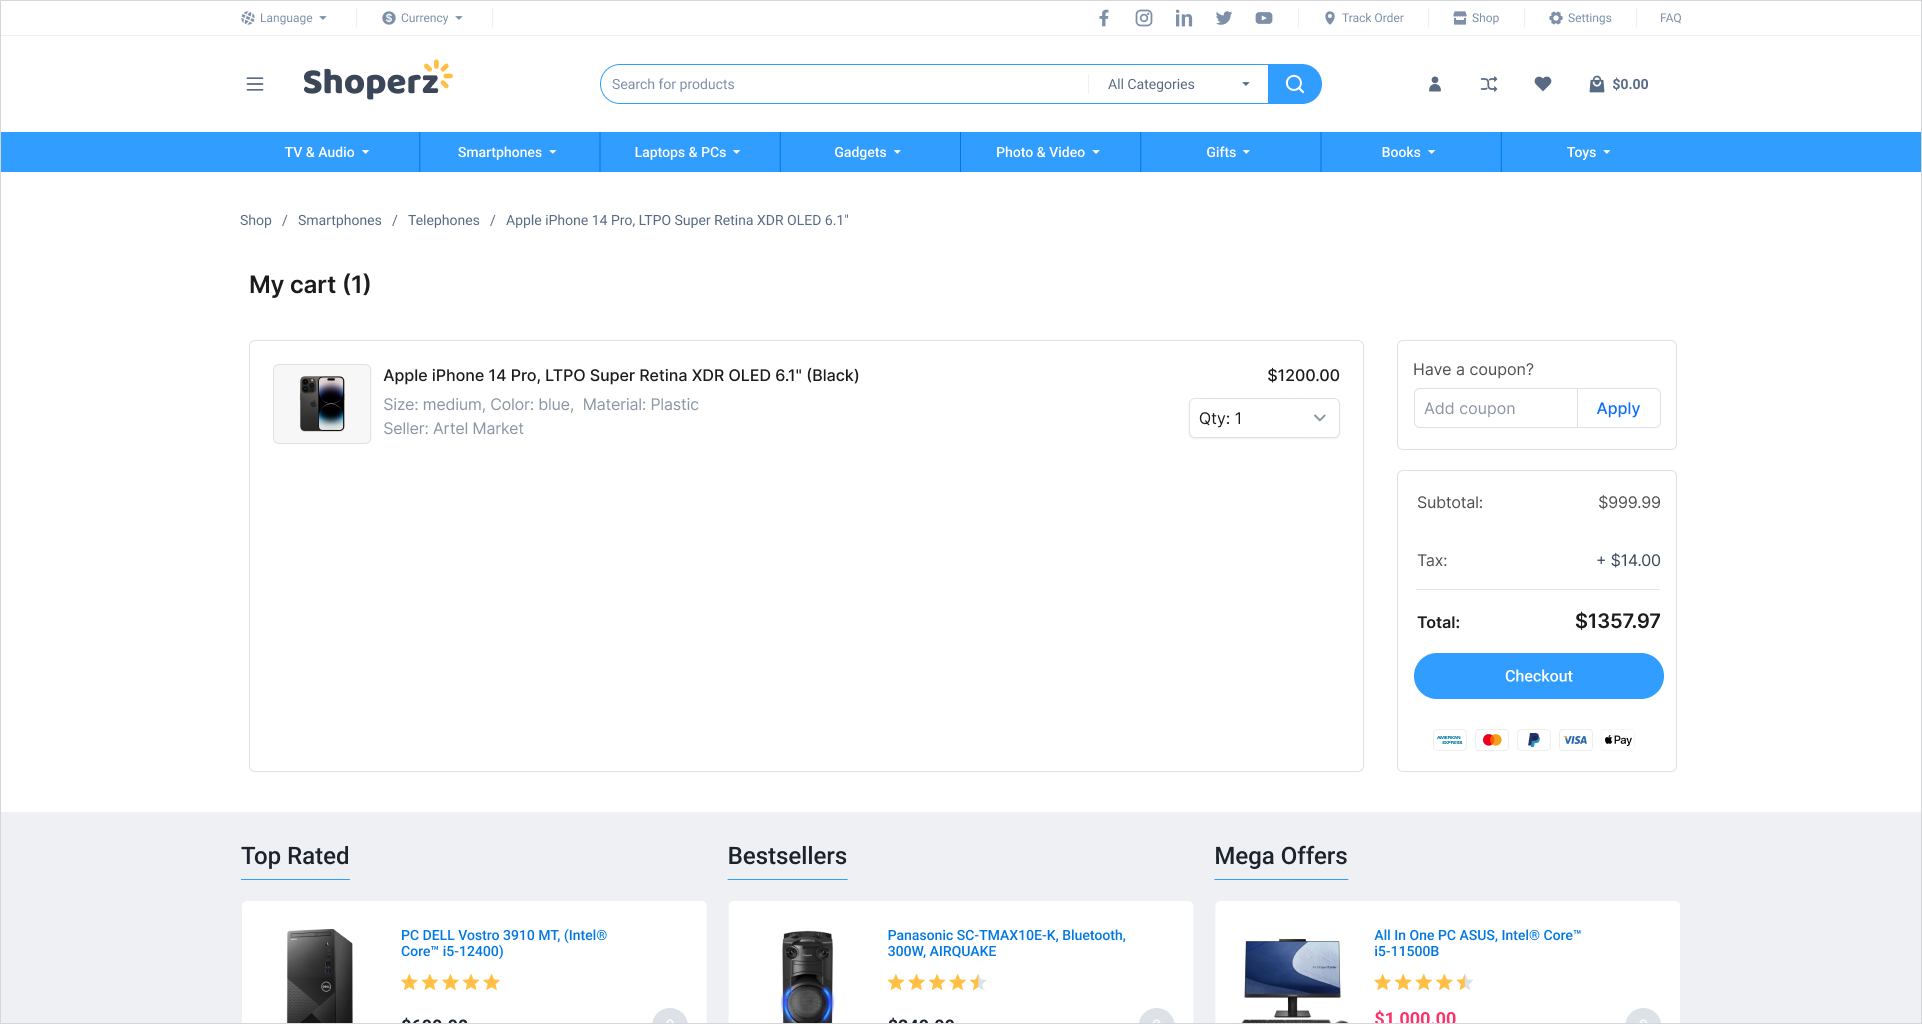Click the Visa payment icon
1922x1024 pixels.
tap(1576, 740)
